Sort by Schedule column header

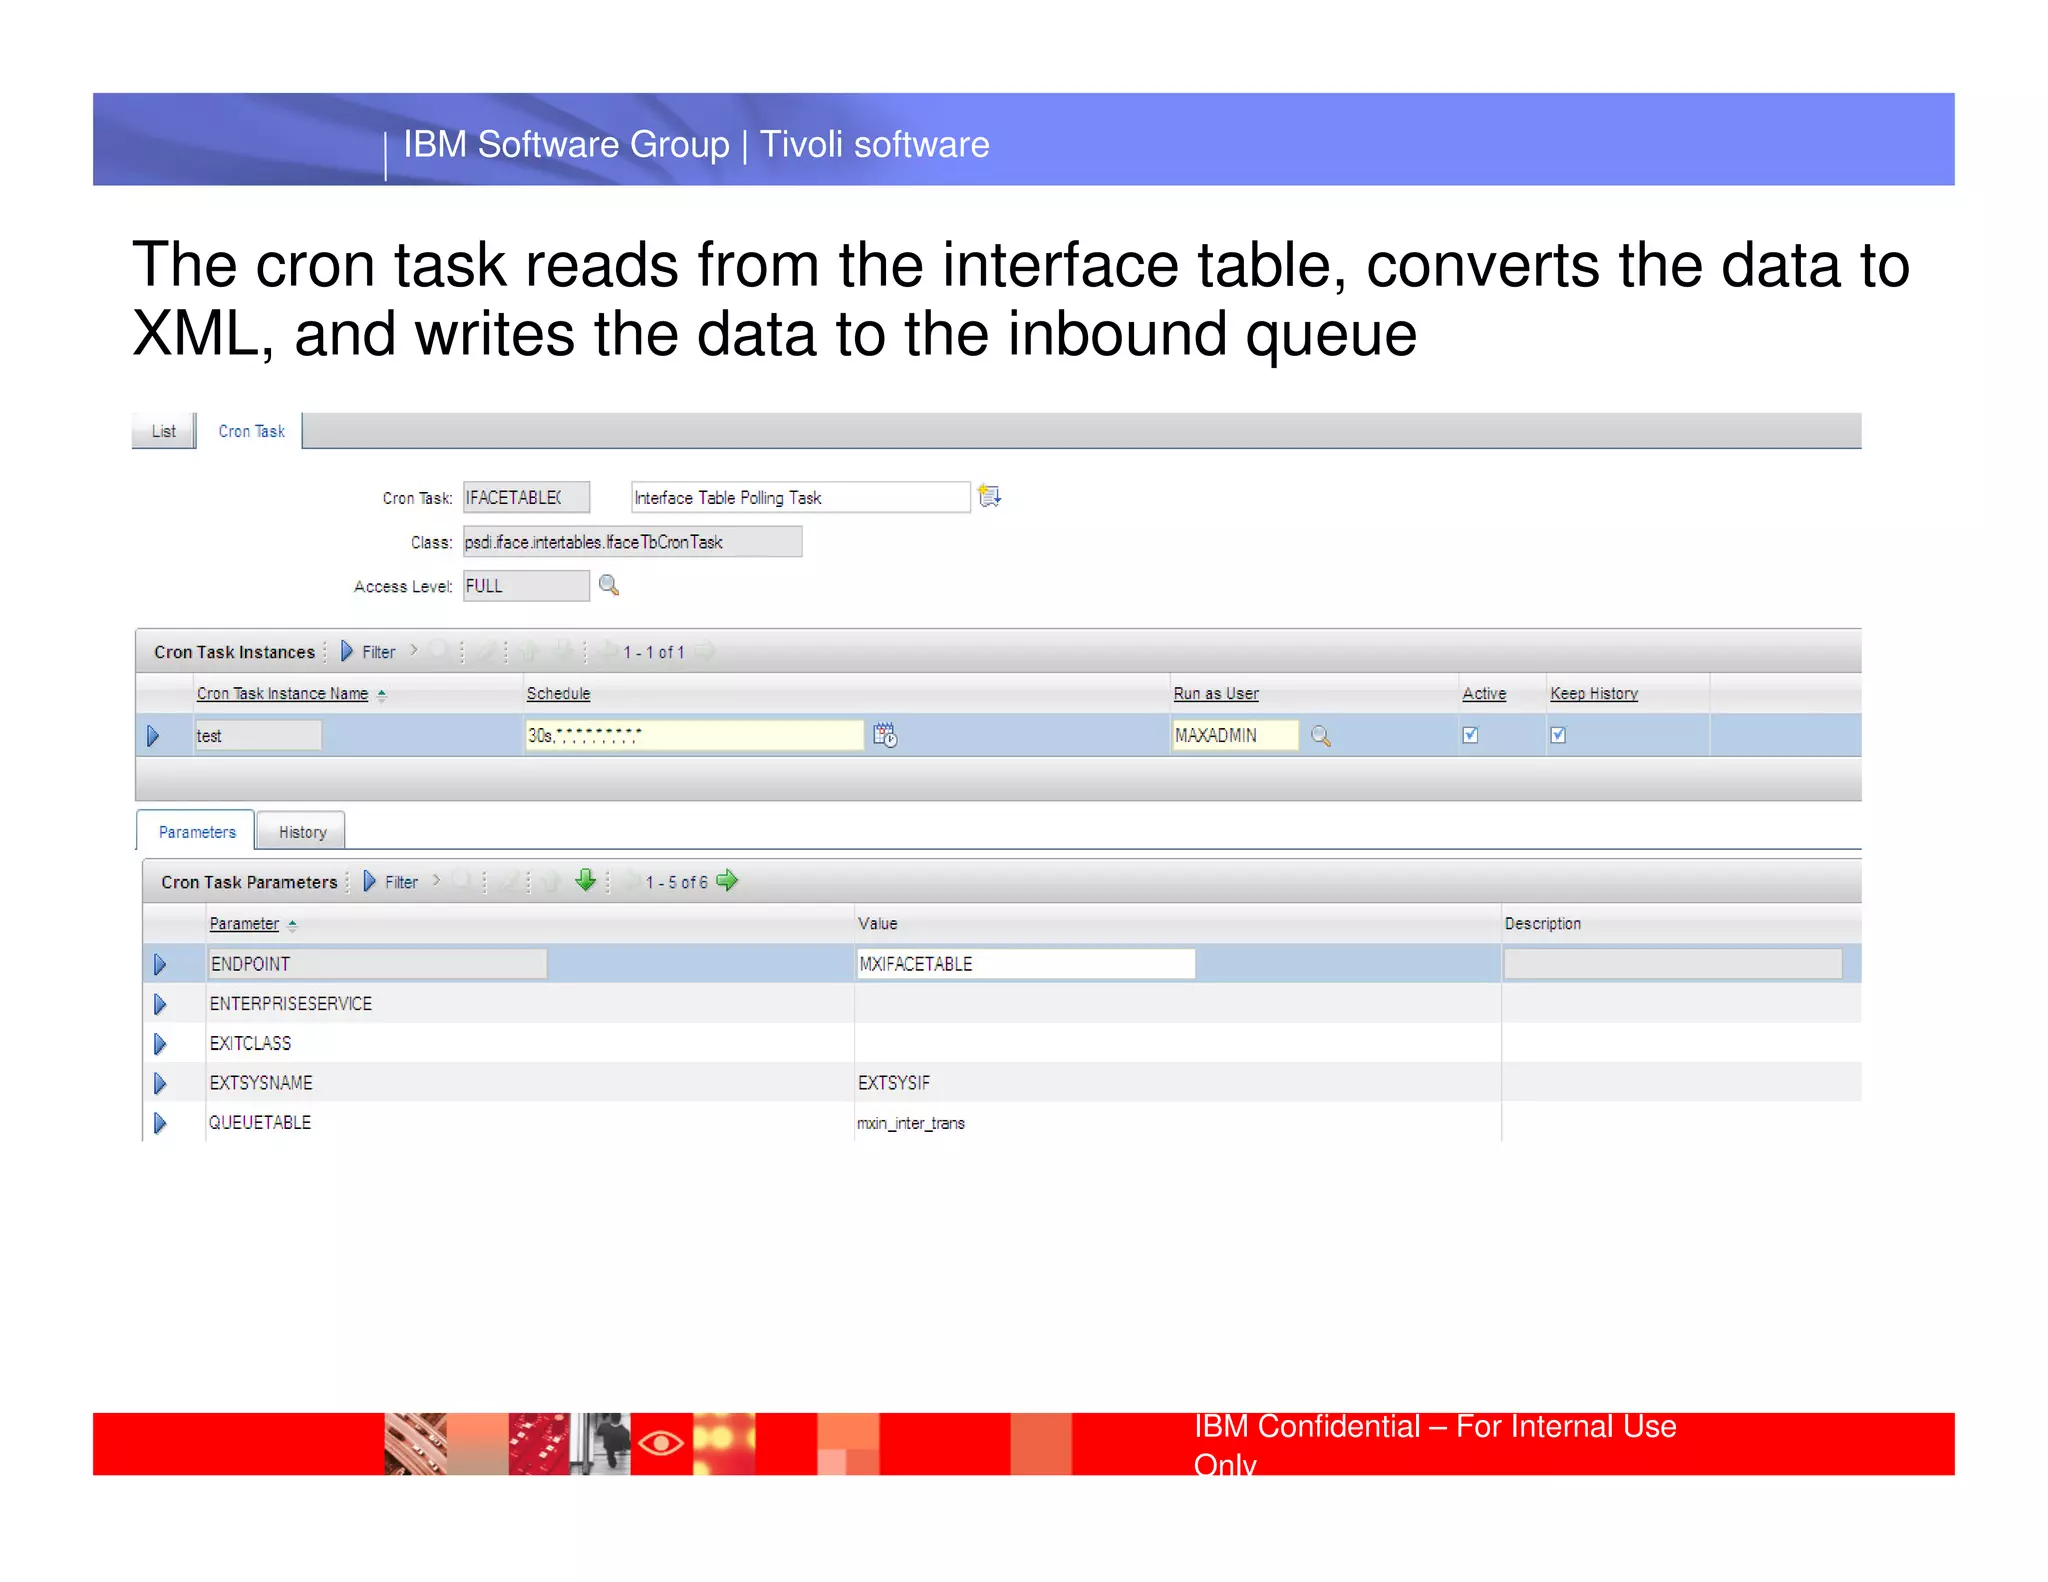558,693
